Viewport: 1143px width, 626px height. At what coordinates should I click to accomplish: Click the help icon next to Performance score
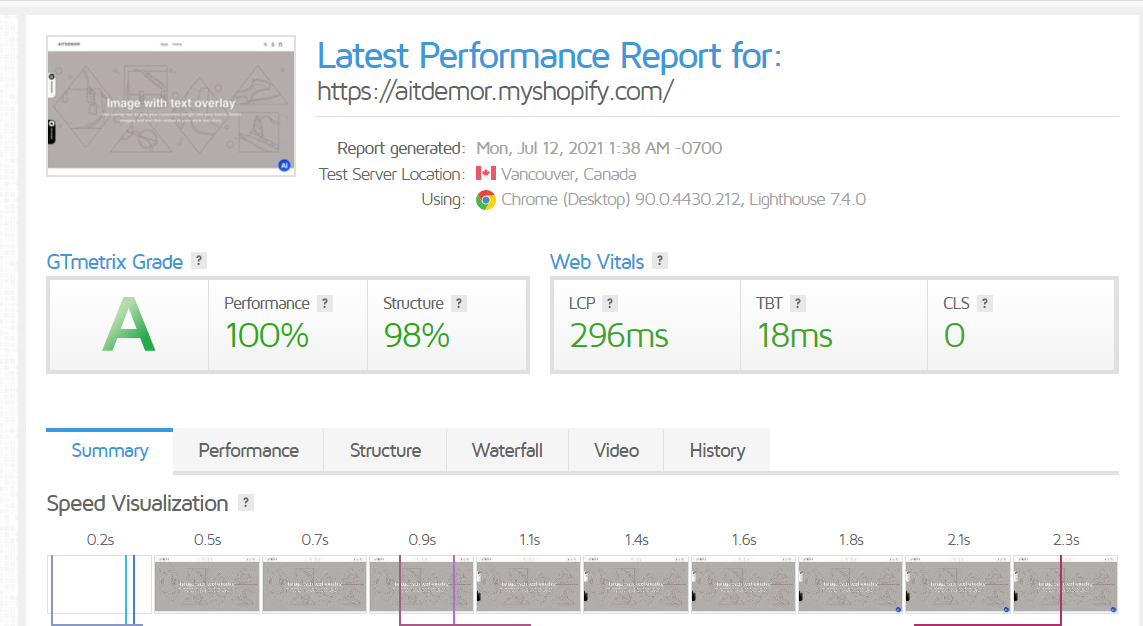pyautogui.click(x=325, y=303)
